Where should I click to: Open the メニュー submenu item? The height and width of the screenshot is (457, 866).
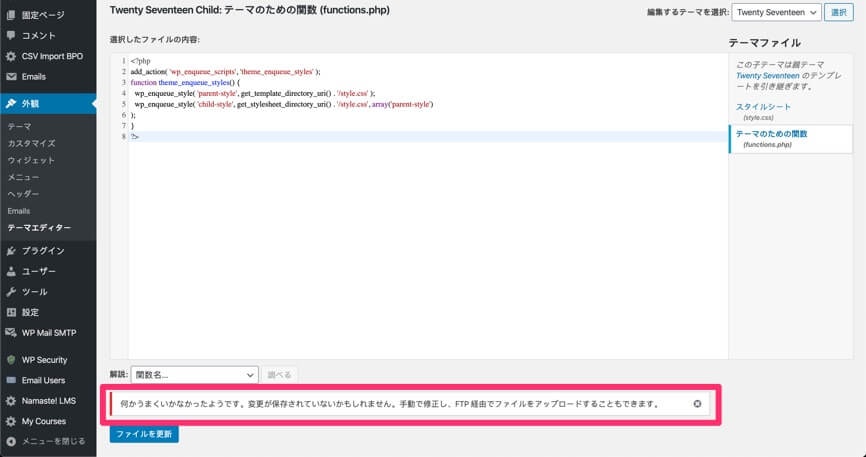point(23,177)
